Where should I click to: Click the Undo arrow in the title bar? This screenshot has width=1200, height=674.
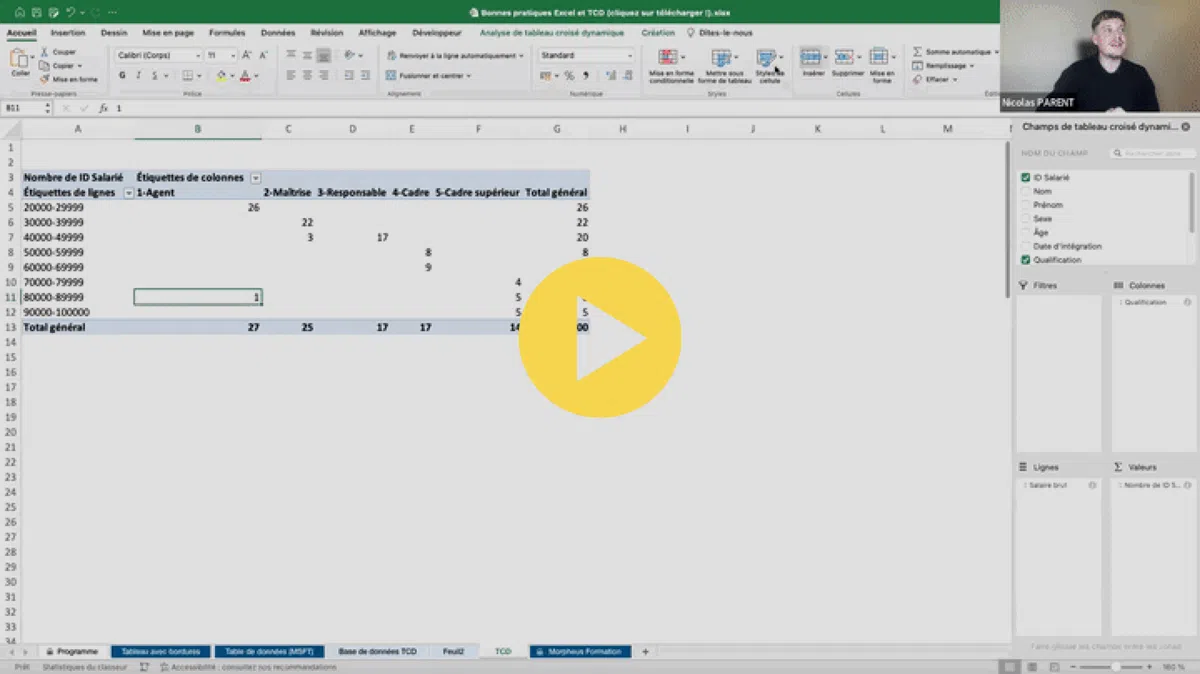click(69, 13)
